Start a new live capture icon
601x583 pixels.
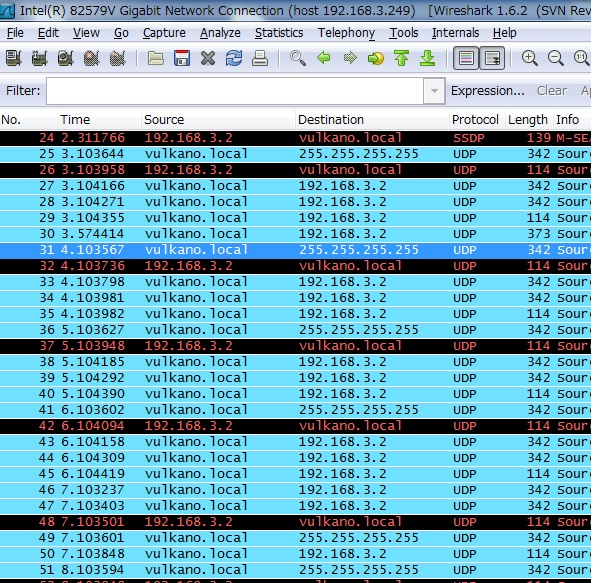66,59
